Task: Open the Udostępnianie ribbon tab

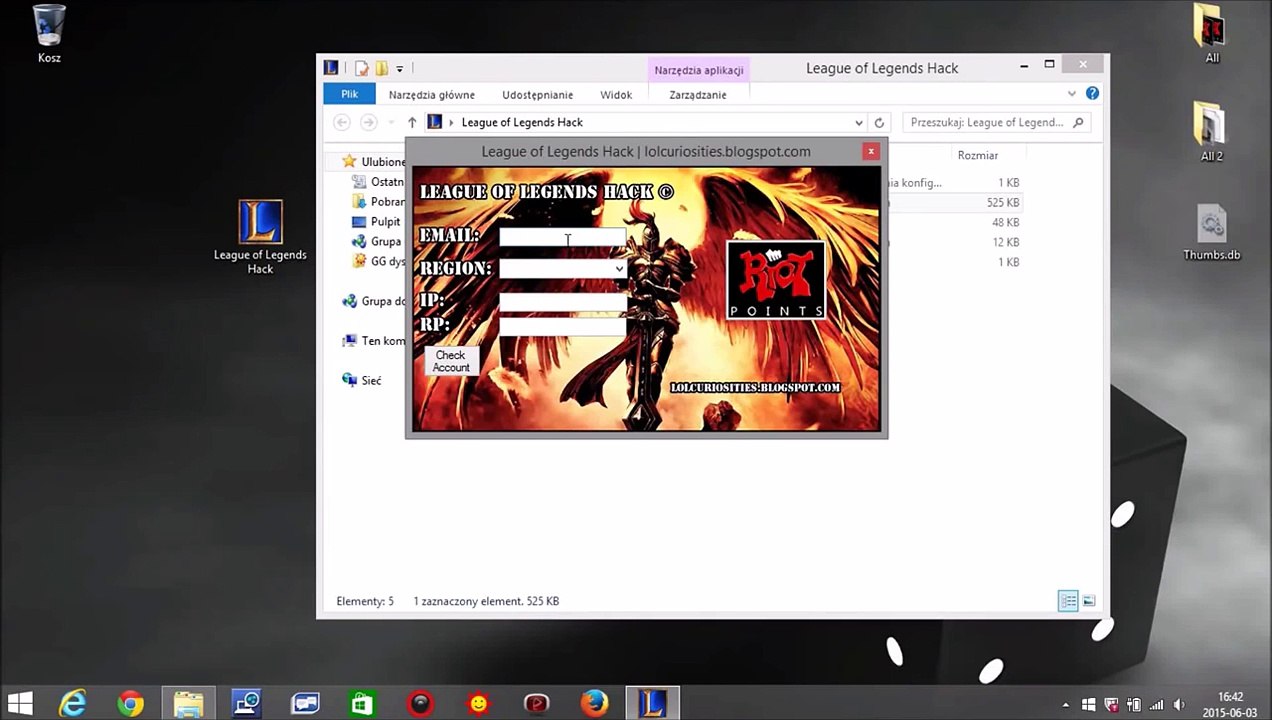Action: pos(538,94)
